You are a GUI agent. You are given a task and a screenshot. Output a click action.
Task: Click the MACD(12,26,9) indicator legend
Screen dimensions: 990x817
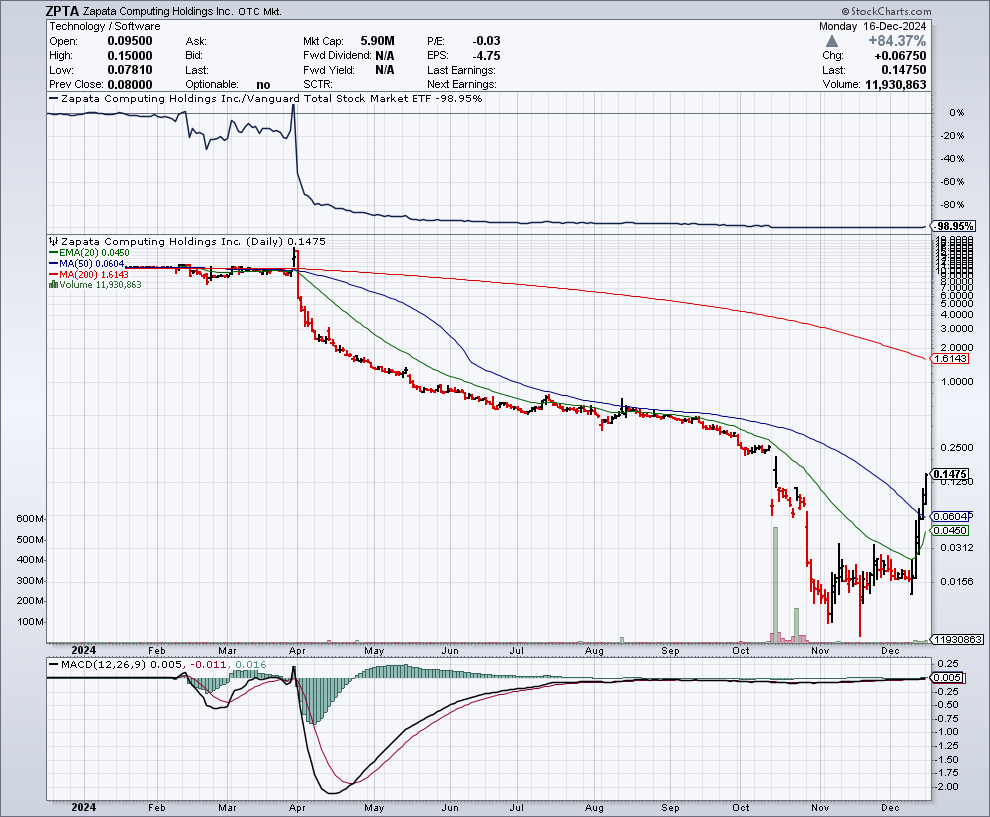tap(157, 665)
